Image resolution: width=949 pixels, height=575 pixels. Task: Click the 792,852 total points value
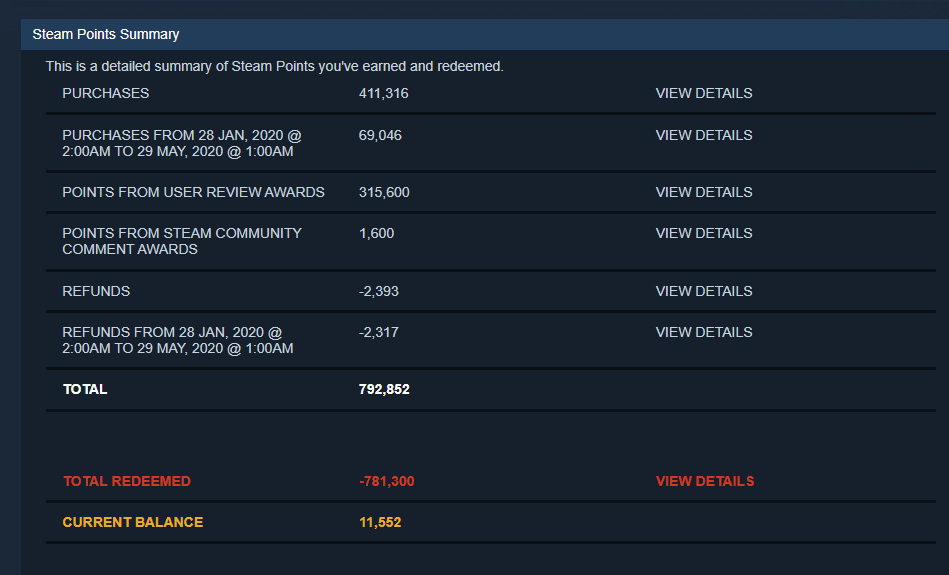(384, 389)
